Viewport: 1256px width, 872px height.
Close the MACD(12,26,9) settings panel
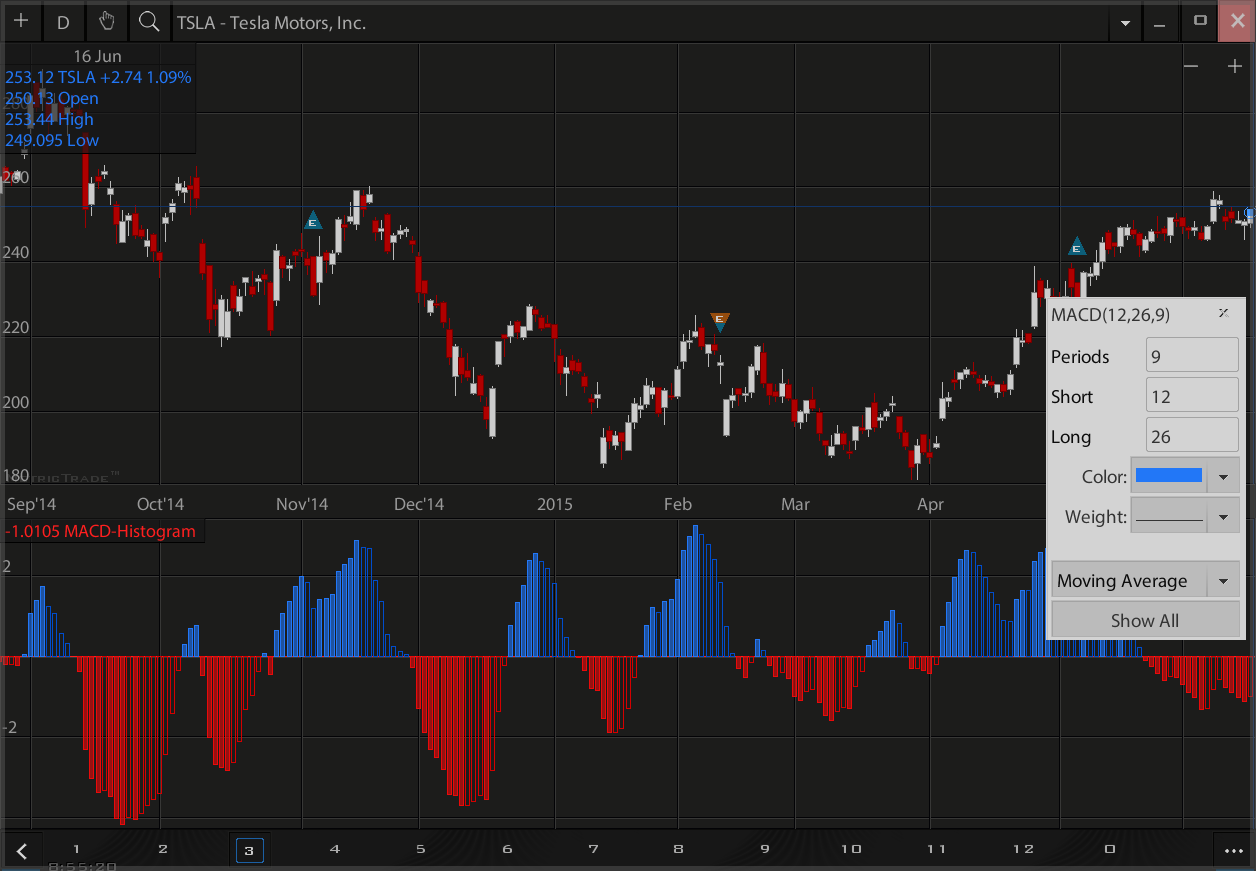point(1223,313)
